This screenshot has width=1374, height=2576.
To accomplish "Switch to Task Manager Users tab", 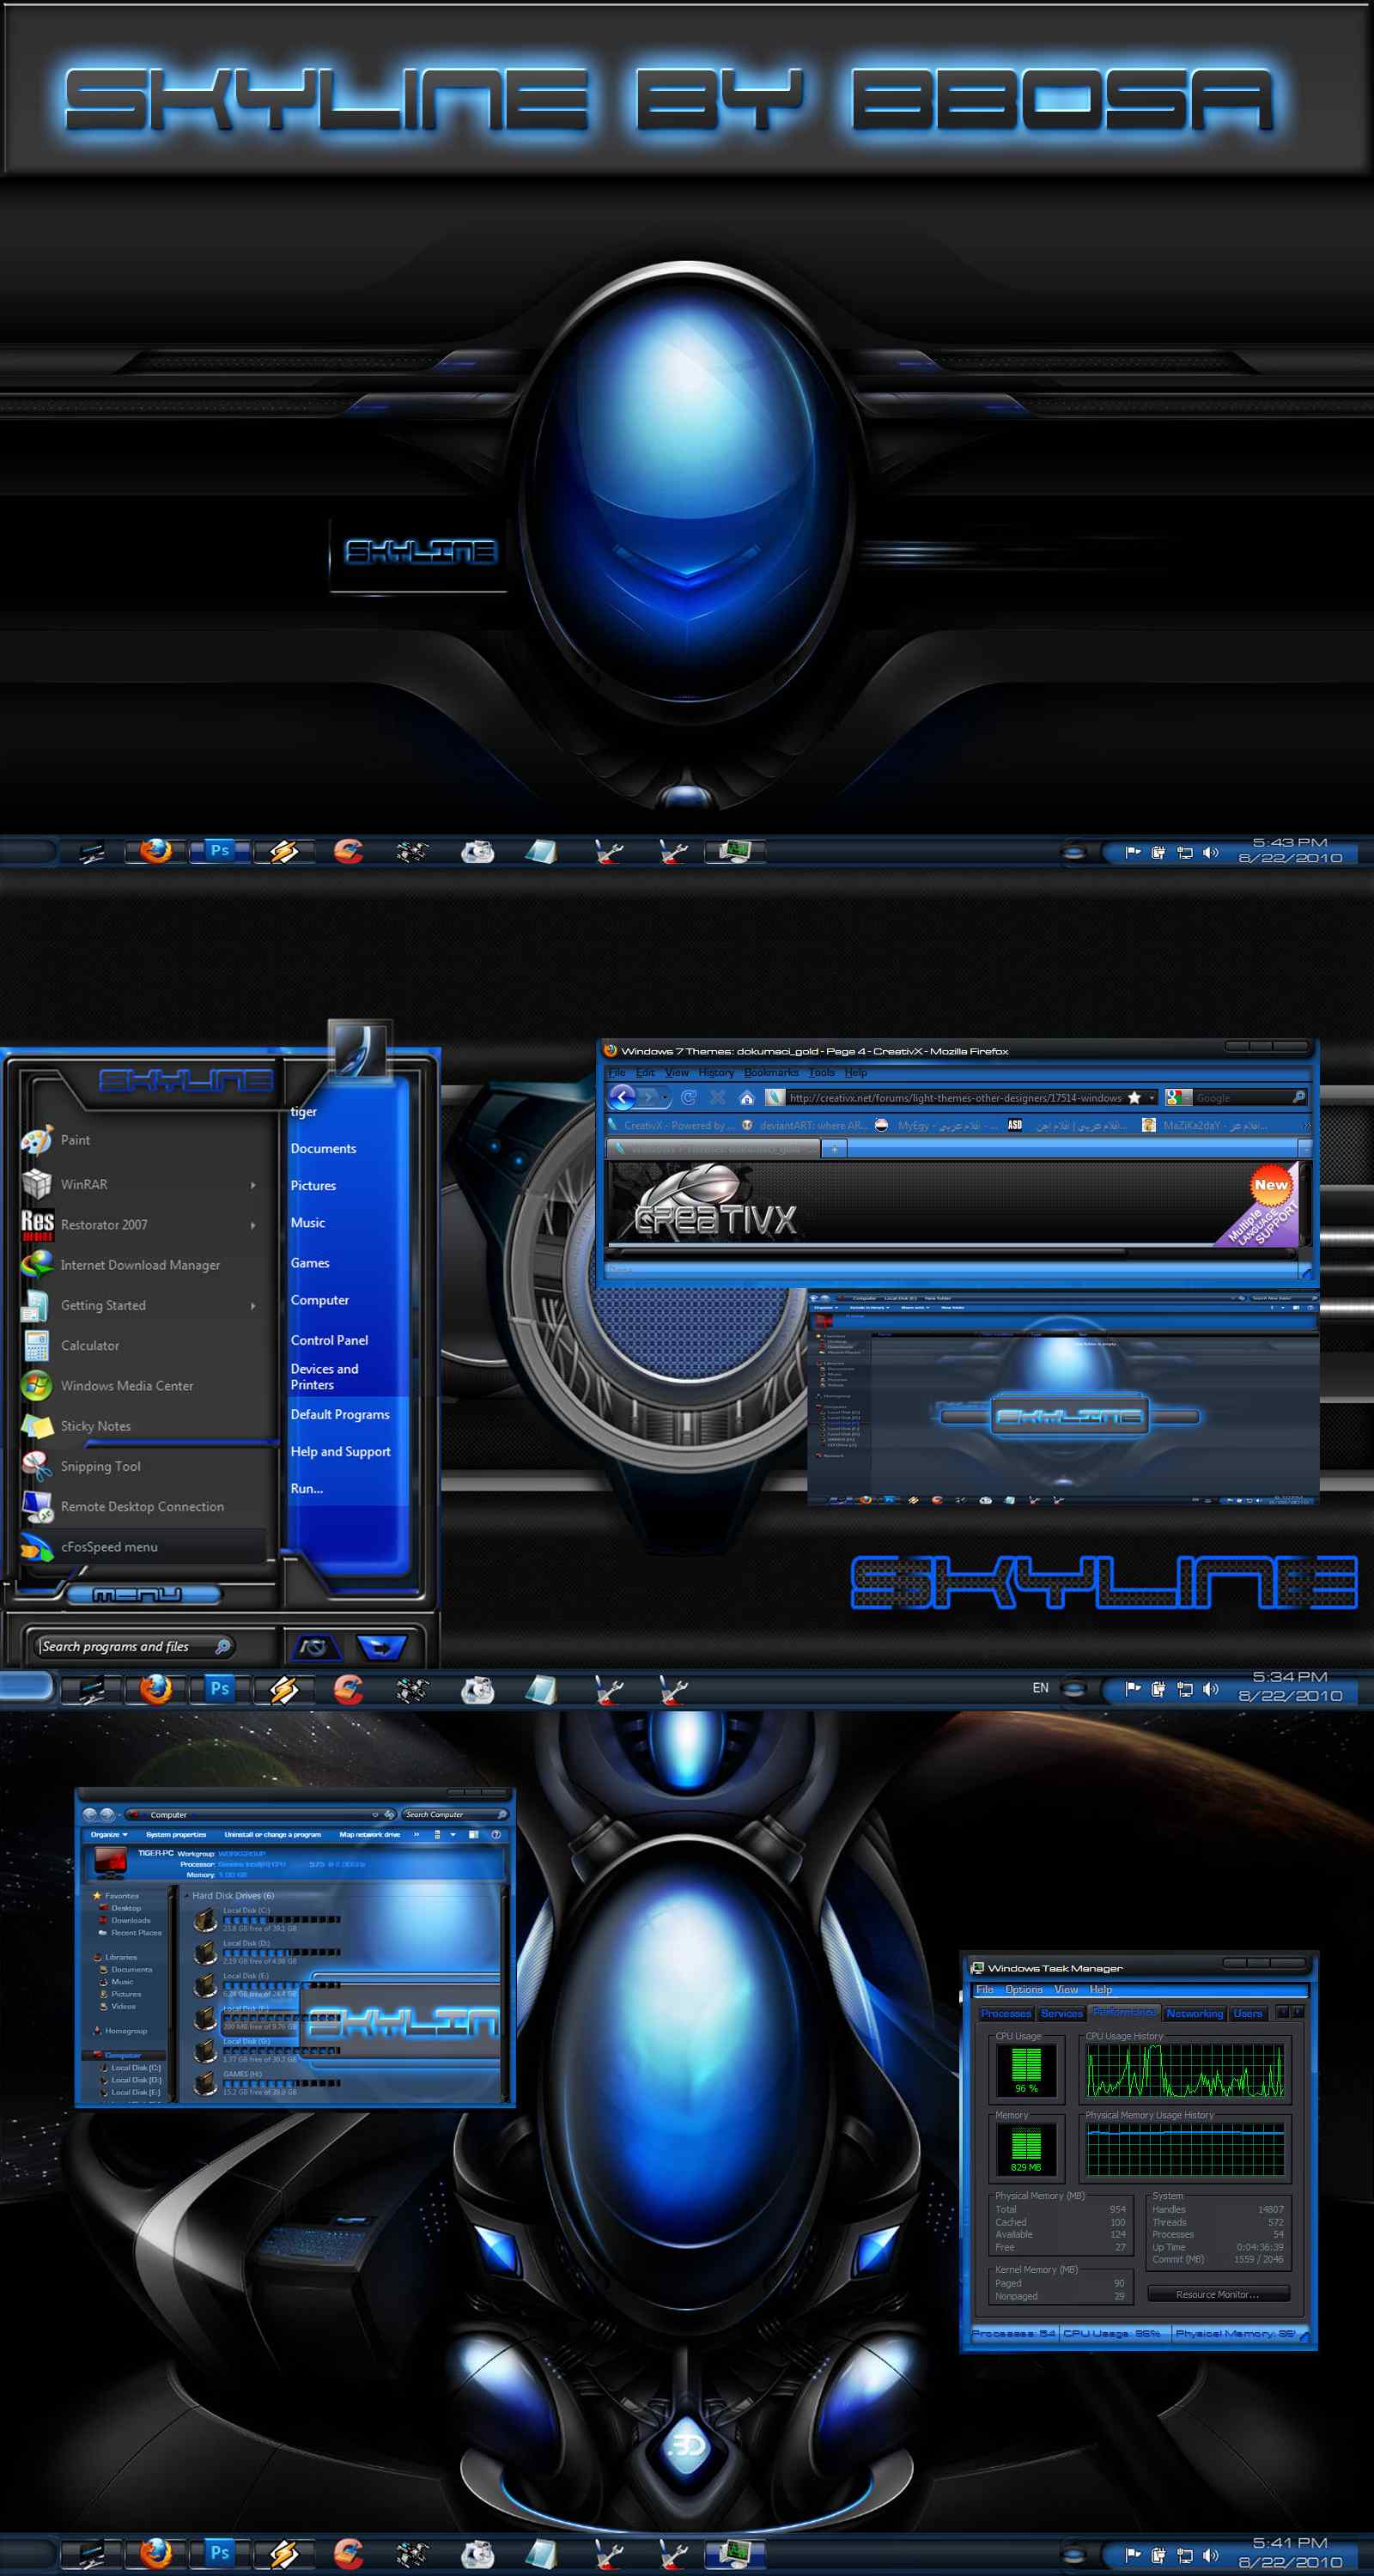I will (1248, 2013).
